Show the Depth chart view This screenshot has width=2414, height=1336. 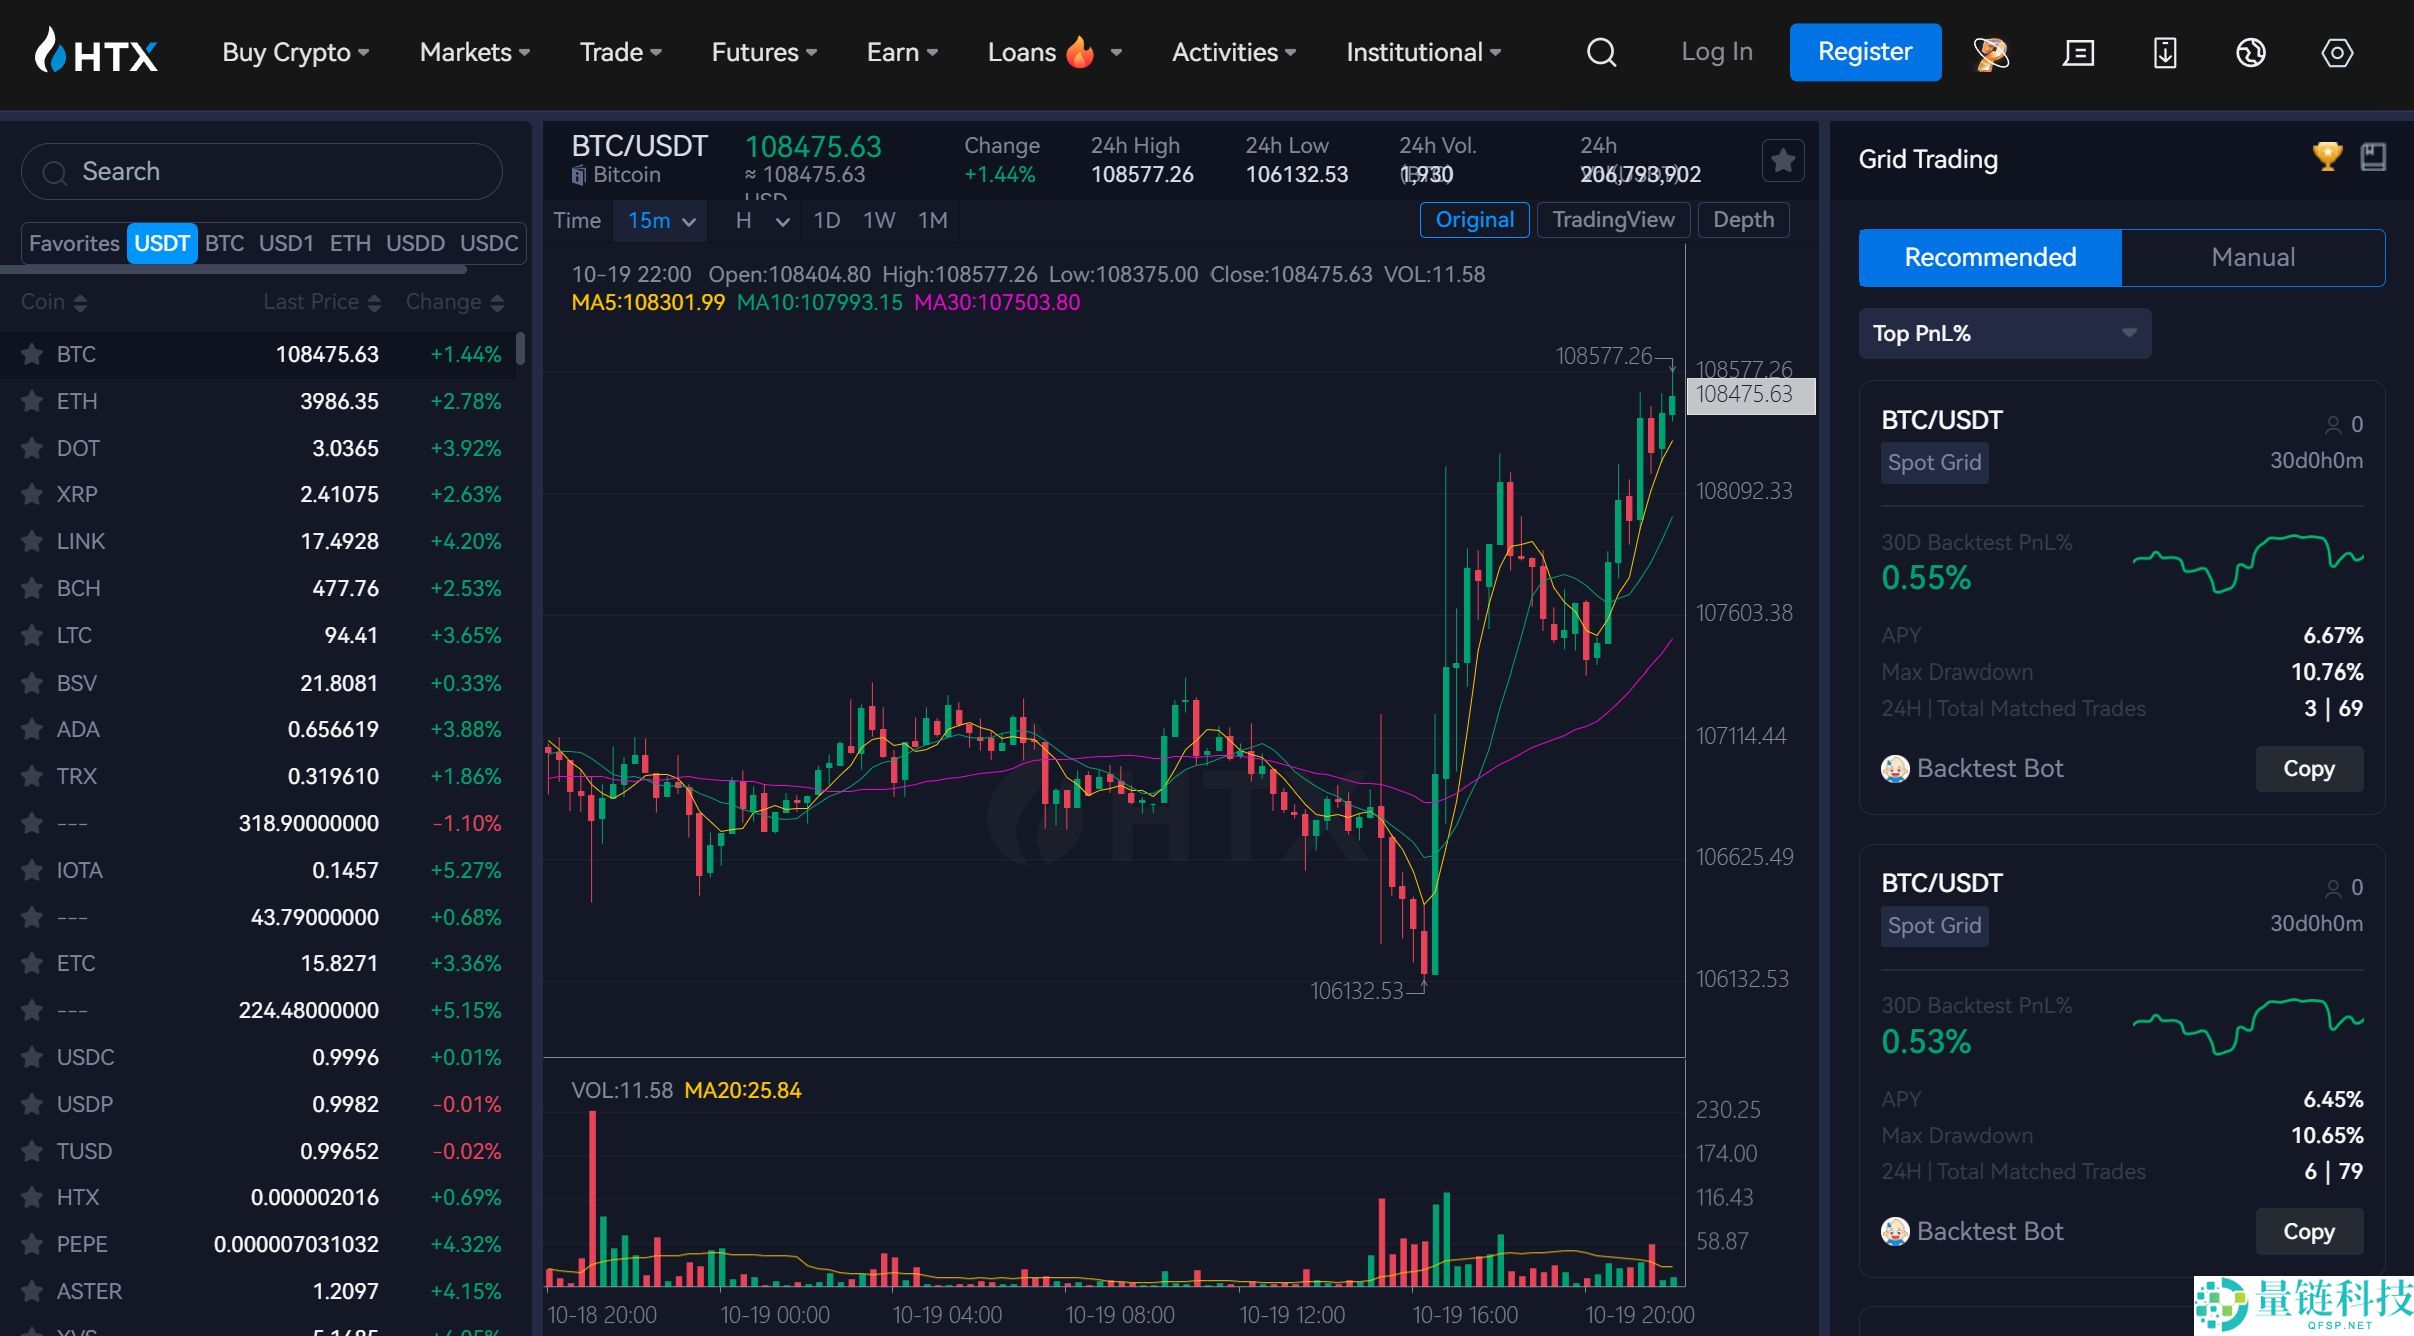pyautogui.click(x=1743, y=220)
